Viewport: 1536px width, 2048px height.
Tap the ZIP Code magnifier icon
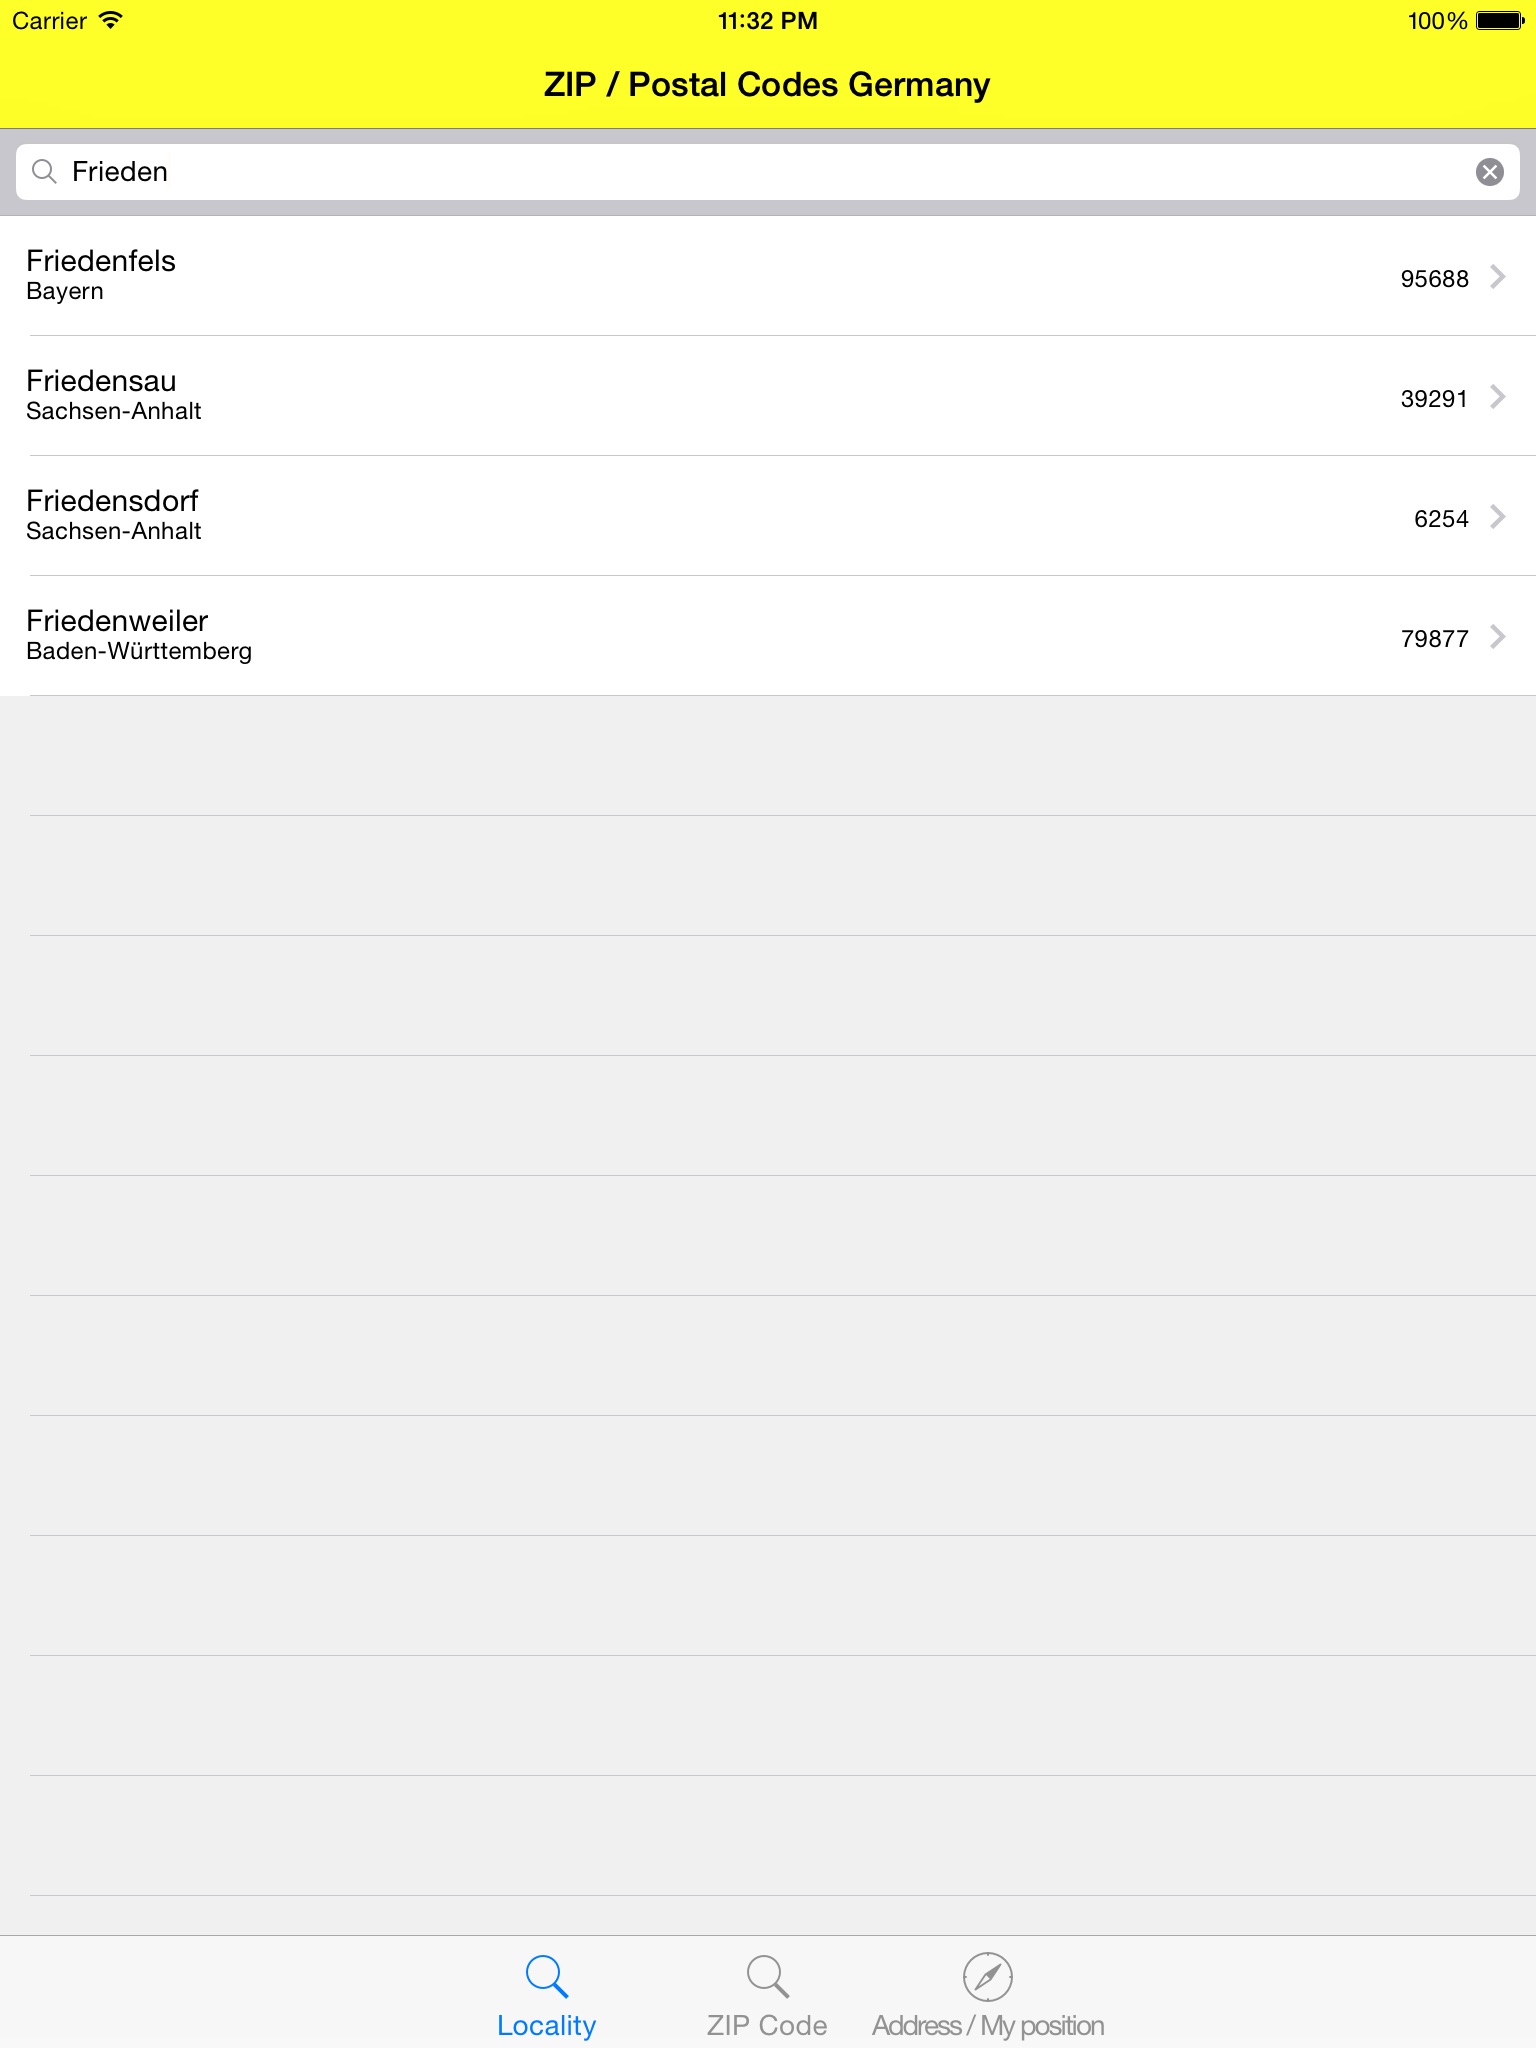767,1976
